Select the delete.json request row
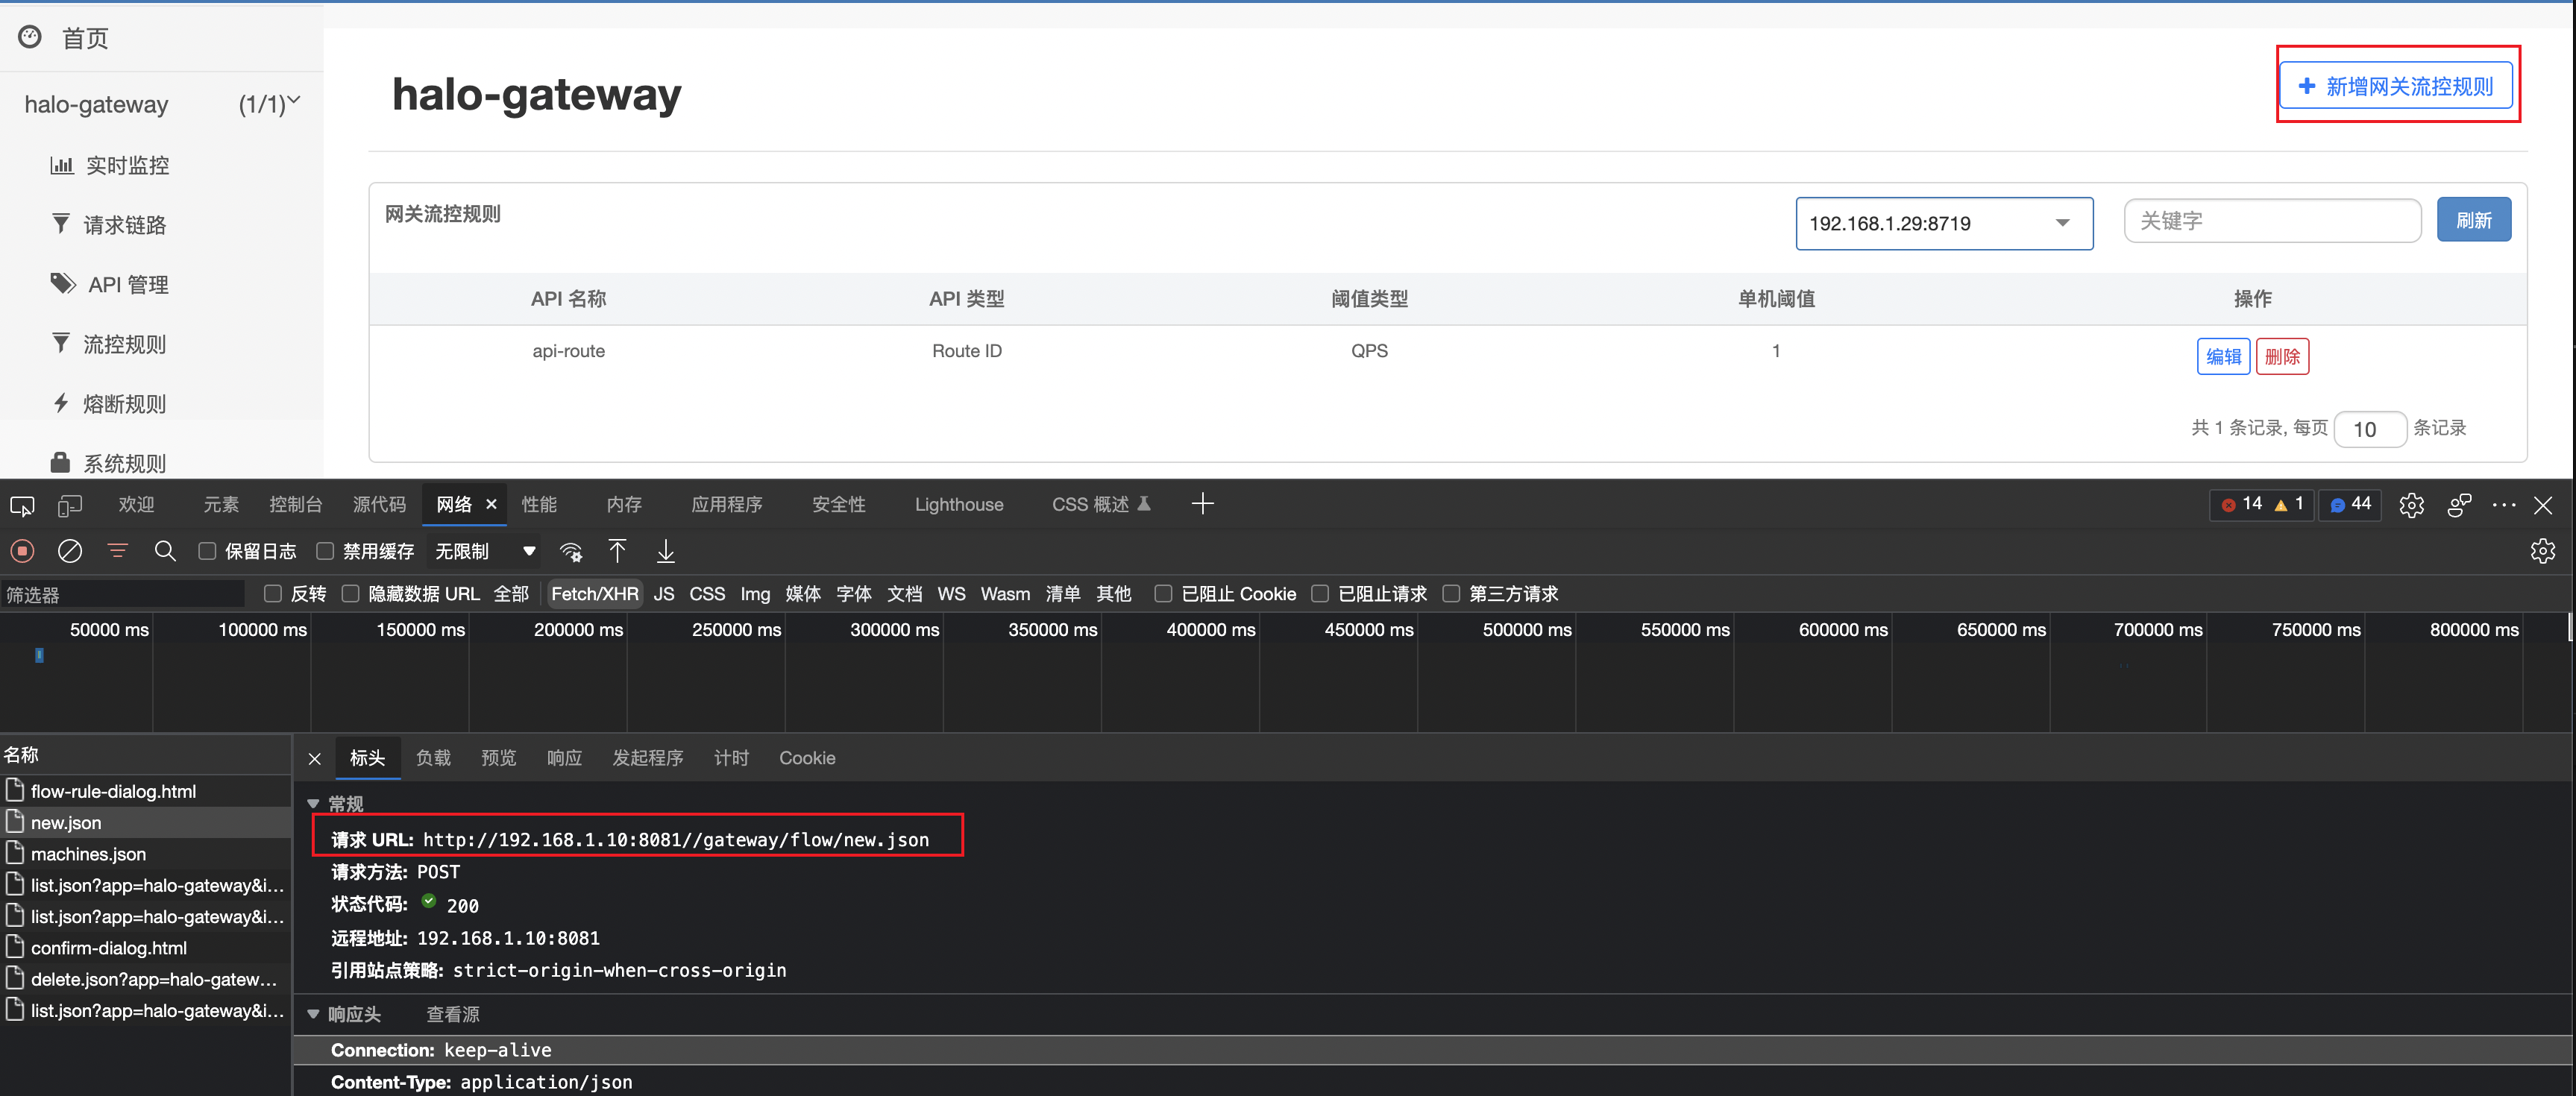 [x=146, y=979]
